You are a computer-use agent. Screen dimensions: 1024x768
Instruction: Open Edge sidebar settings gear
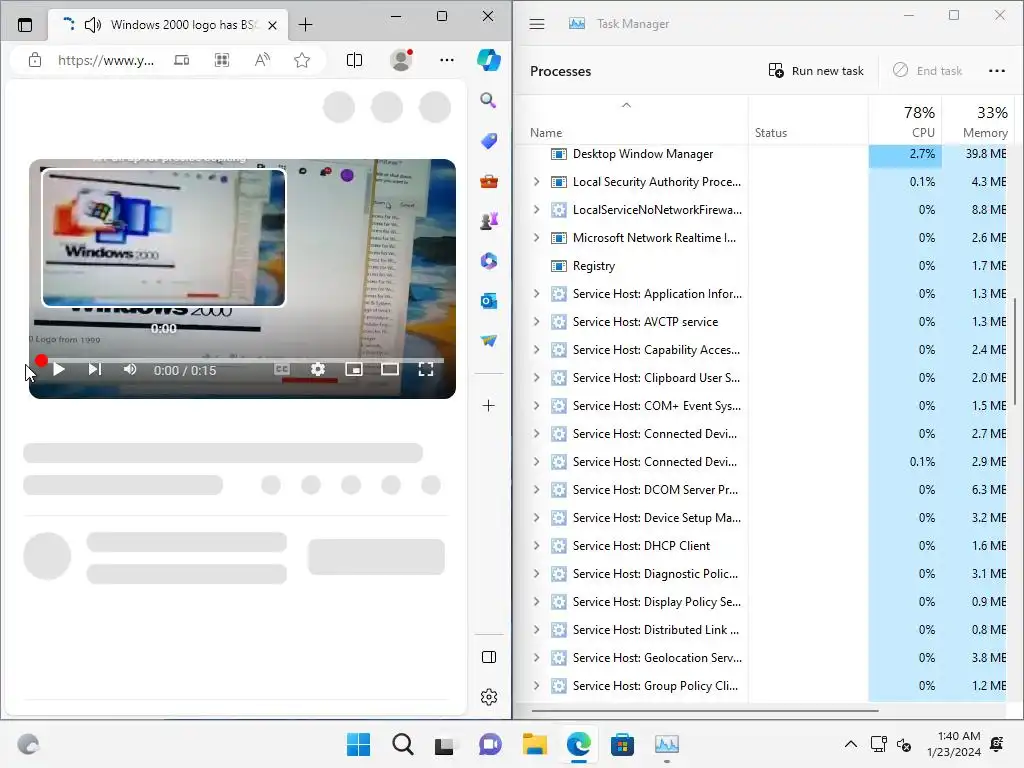(x=488, y=697)
